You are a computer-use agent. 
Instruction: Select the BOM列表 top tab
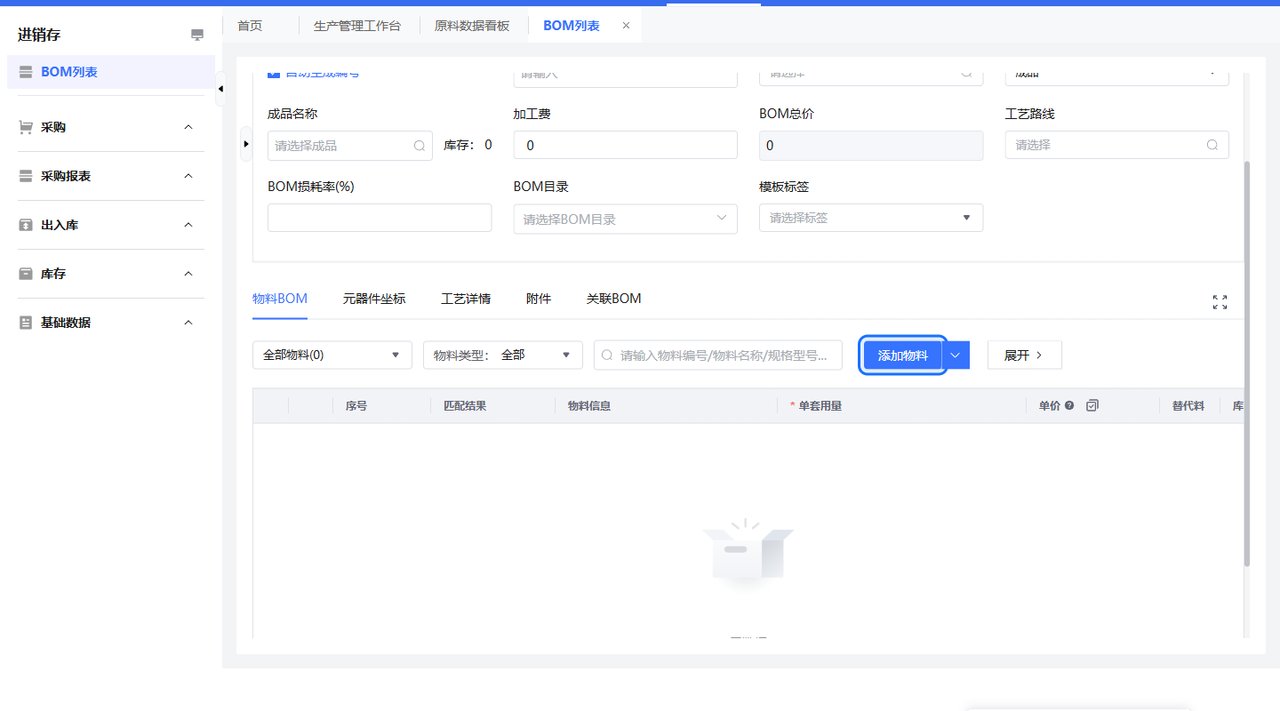(x=572, y=26)
